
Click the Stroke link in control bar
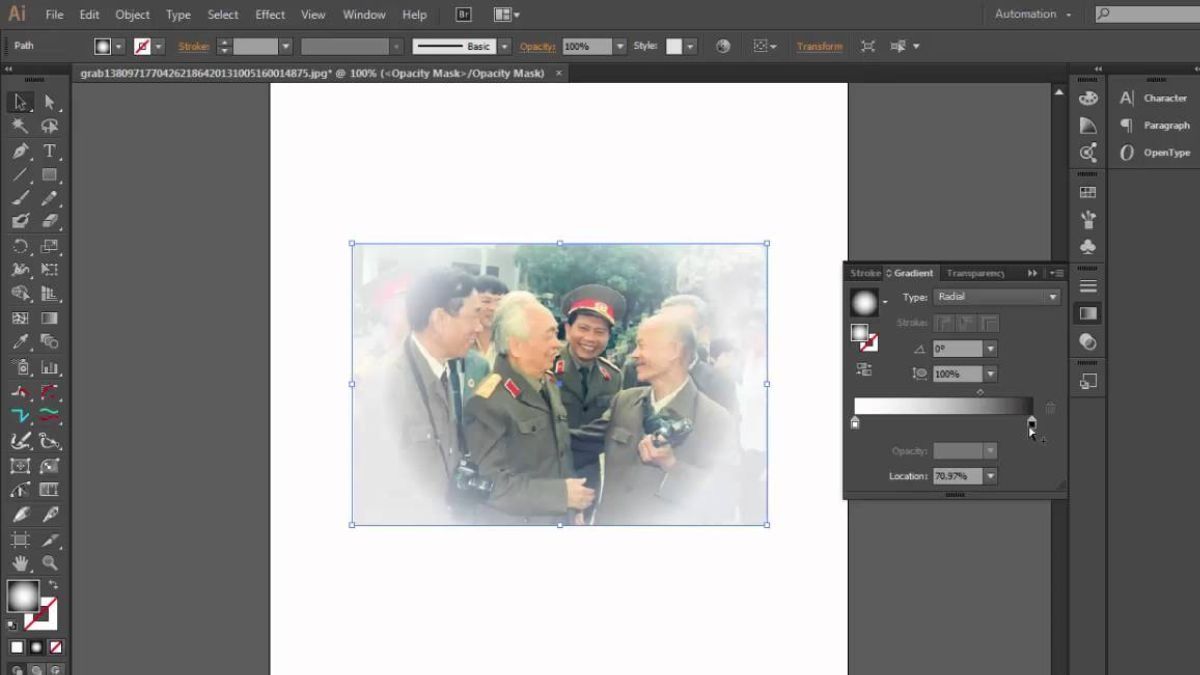(193, 47)
